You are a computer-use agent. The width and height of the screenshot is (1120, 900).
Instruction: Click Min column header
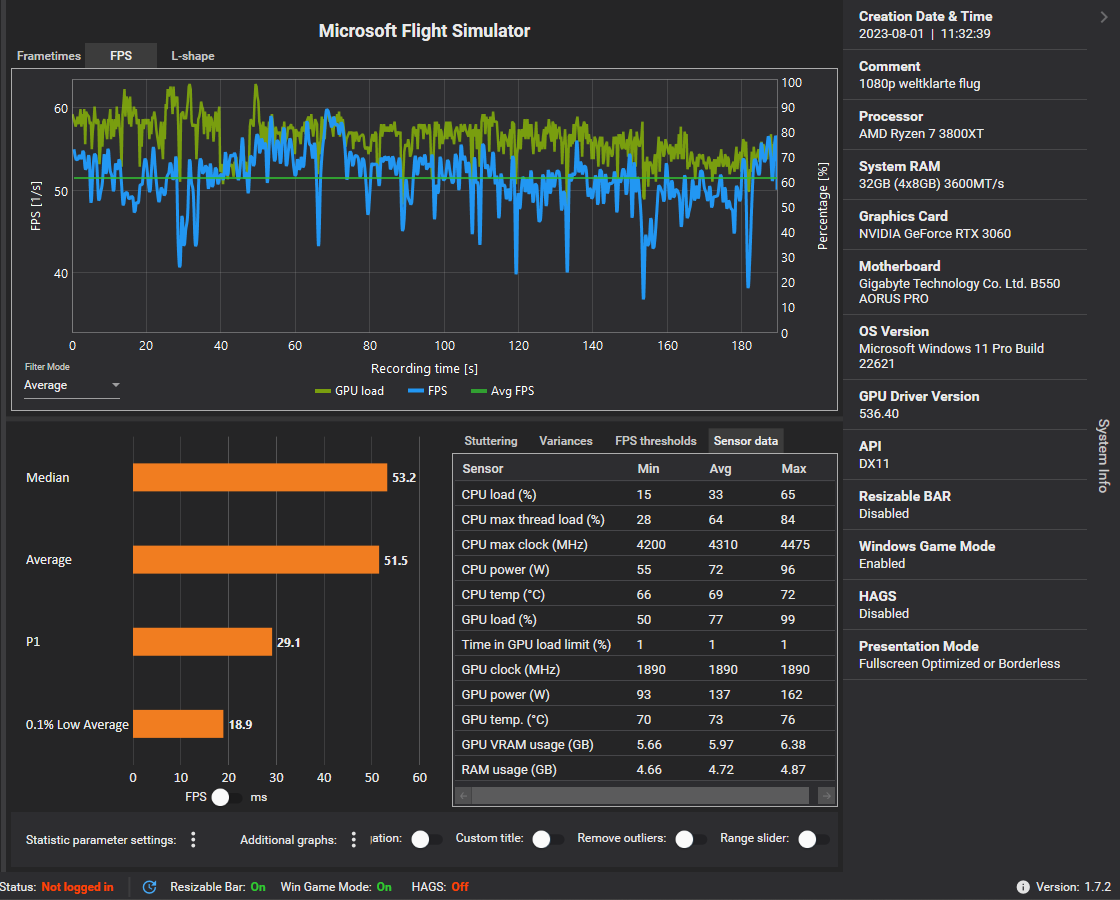(648, 469)
